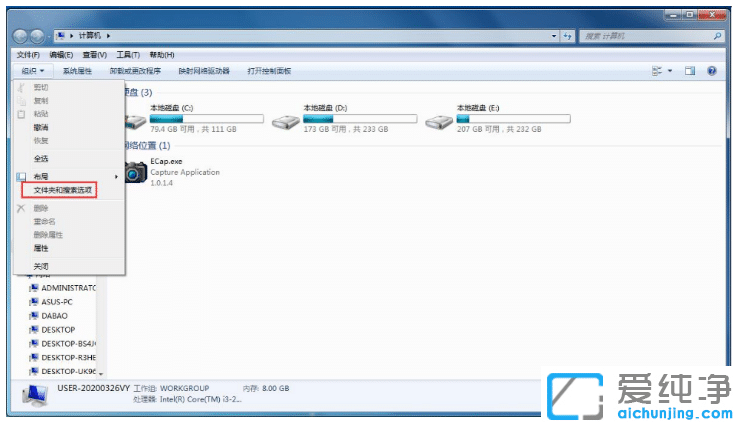
Task: Click 全选 select all menu entry
Action: (x=41, y=158)
